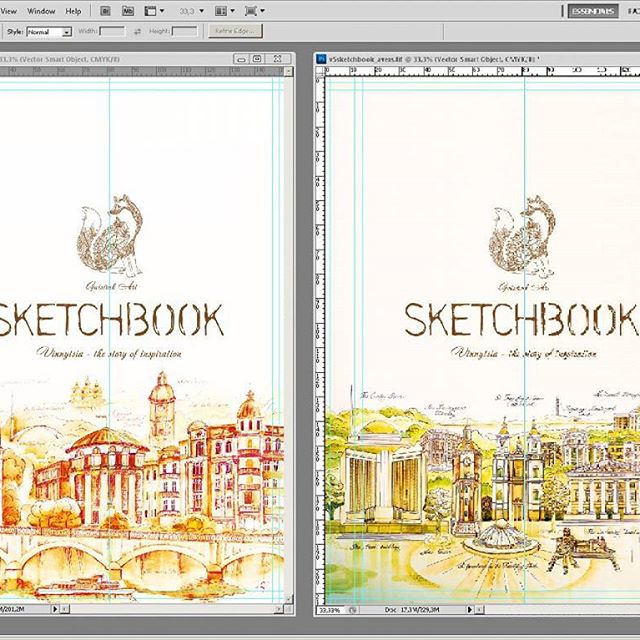
Task: Open the View menu
Action: [8, 11]
